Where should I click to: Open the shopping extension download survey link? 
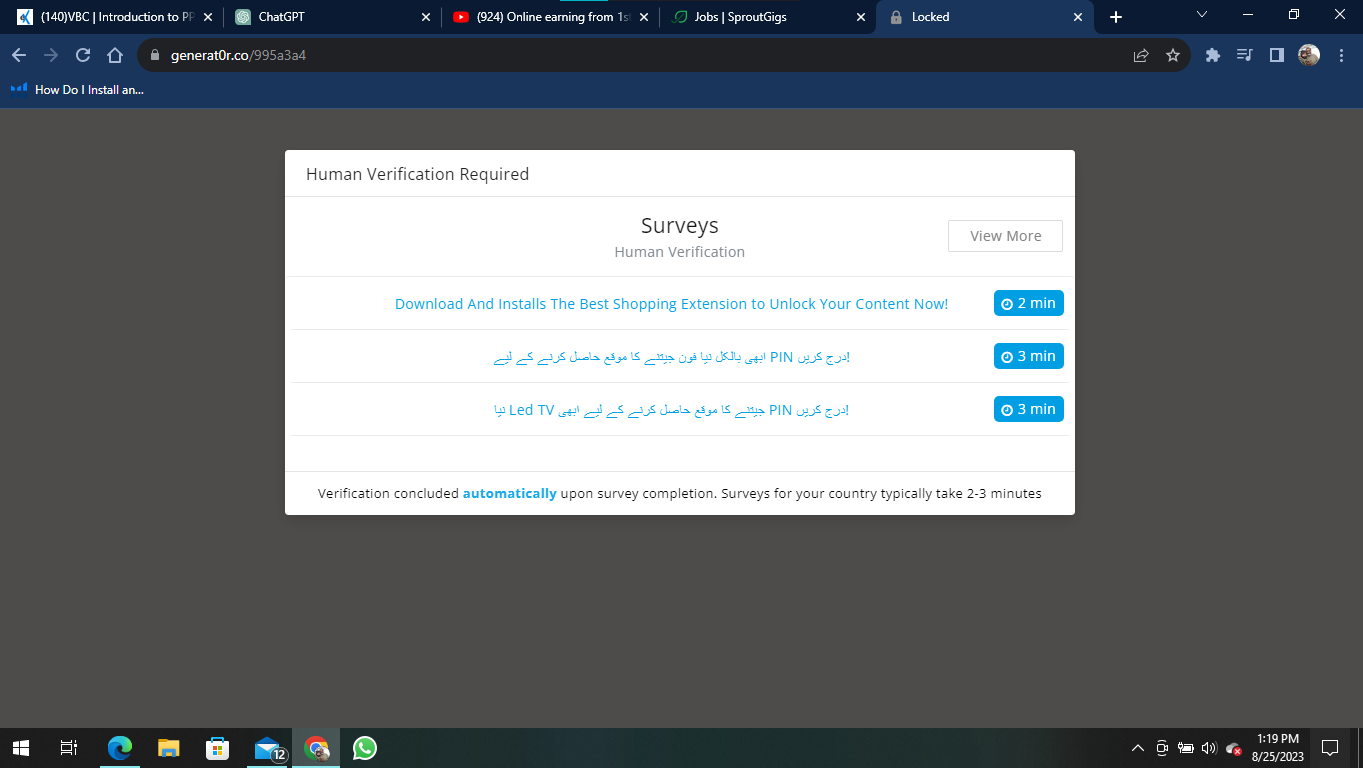(671, 304)
